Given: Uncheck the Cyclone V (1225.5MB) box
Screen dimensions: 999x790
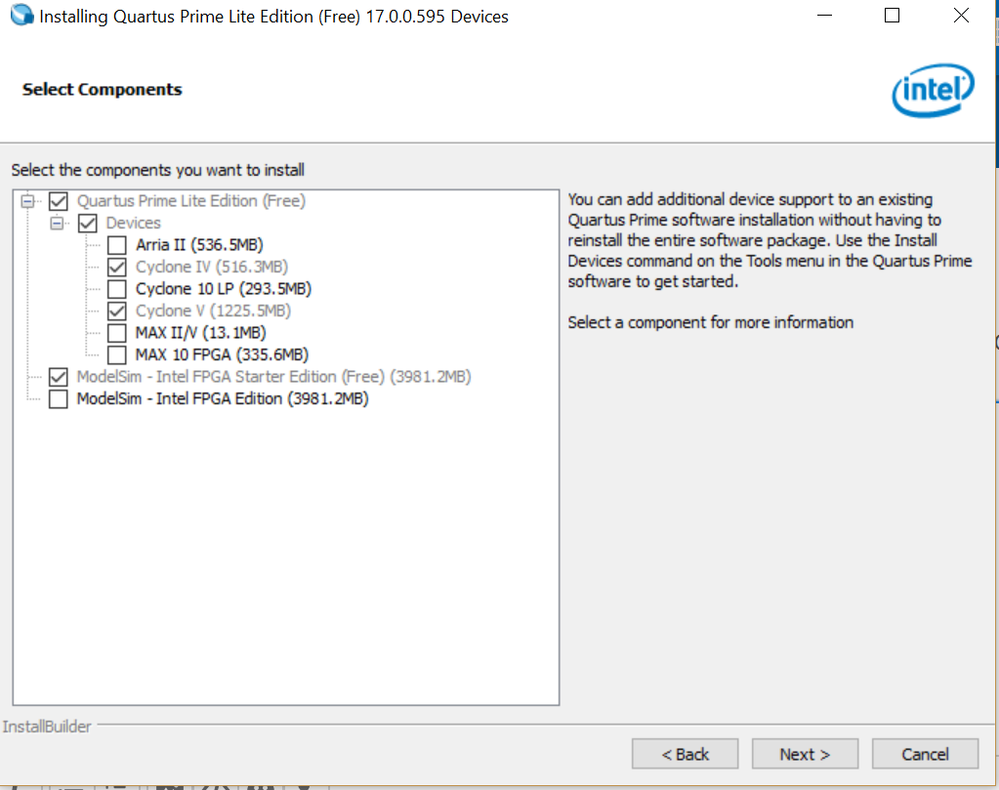Looking at the screenshot, I should click(117, 311).
